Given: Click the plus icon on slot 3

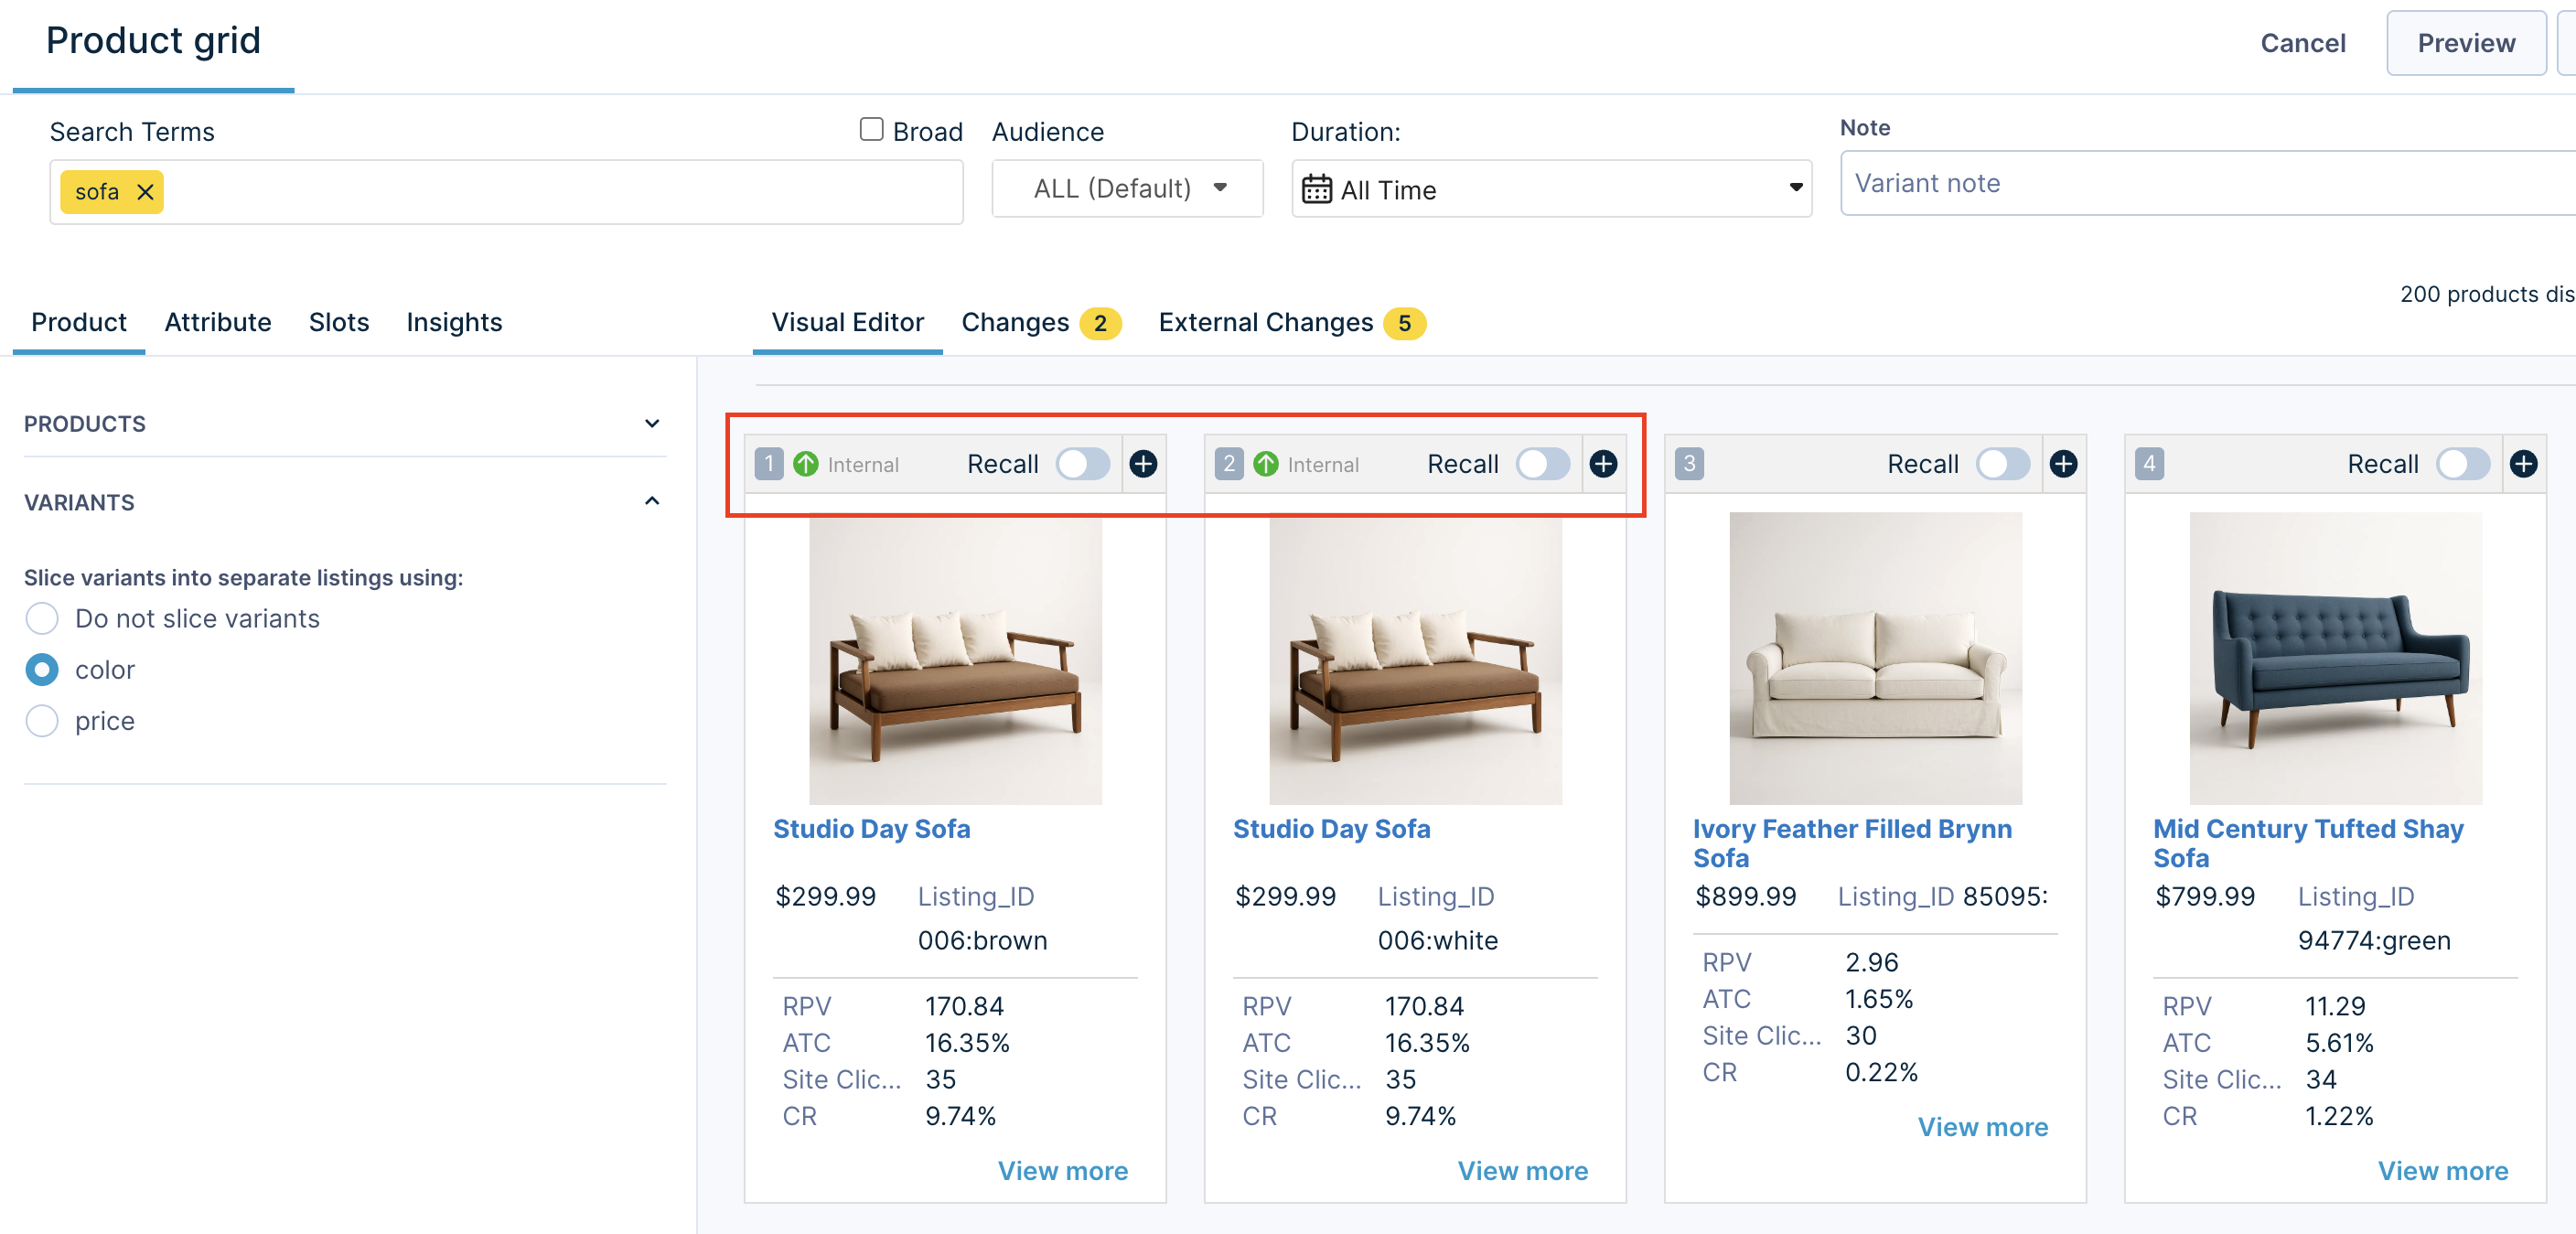Looking at the screenshot, I should [2063, 464].
